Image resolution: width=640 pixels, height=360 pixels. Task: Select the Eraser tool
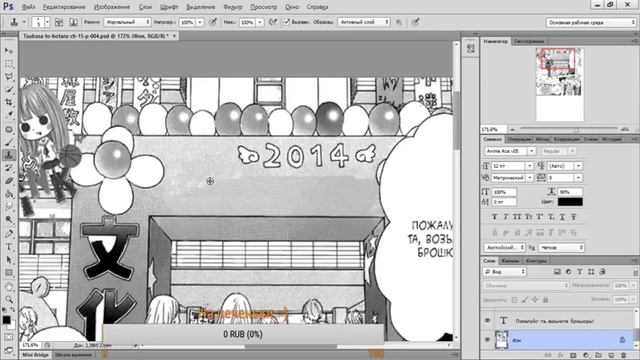coord(9,181)
